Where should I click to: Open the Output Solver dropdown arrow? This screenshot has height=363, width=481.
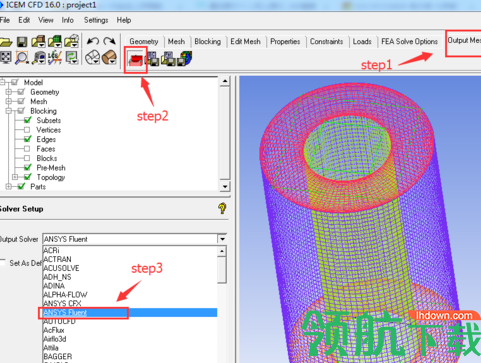click(x=222, y=239)
